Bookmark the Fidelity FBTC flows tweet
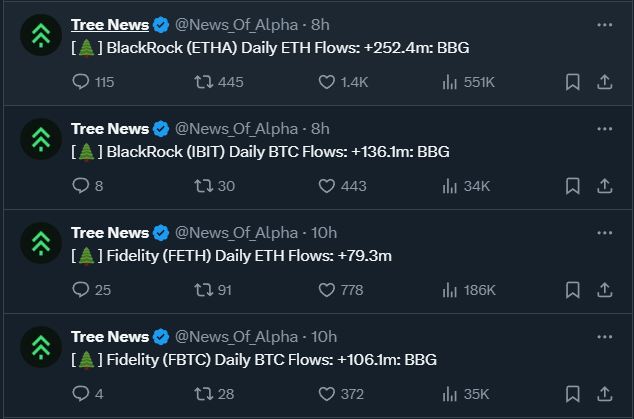Screen dimensions: 634x419 573,394
